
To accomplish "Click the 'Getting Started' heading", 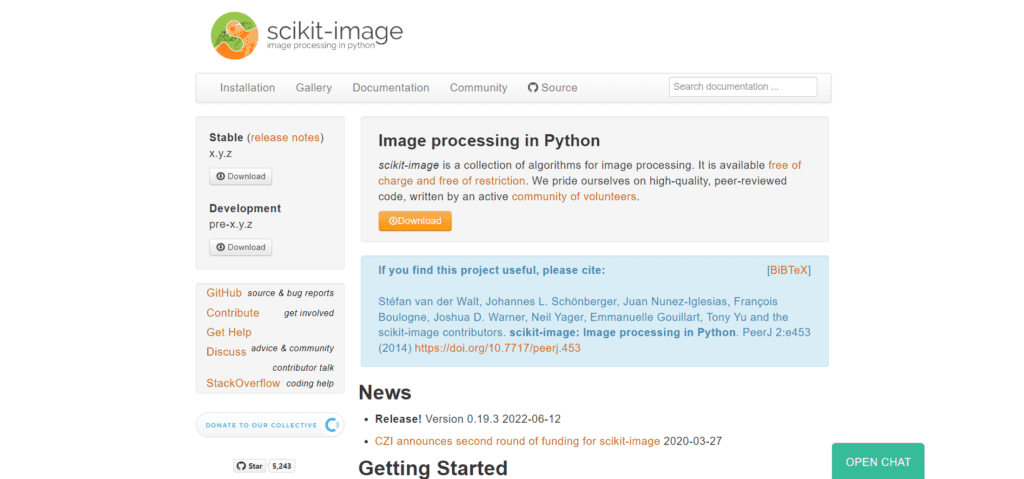I will [433, 468].
